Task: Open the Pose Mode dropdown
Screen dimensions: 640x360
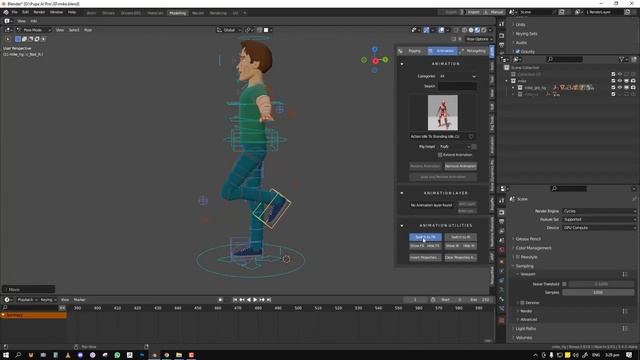Action: [33, 30]
